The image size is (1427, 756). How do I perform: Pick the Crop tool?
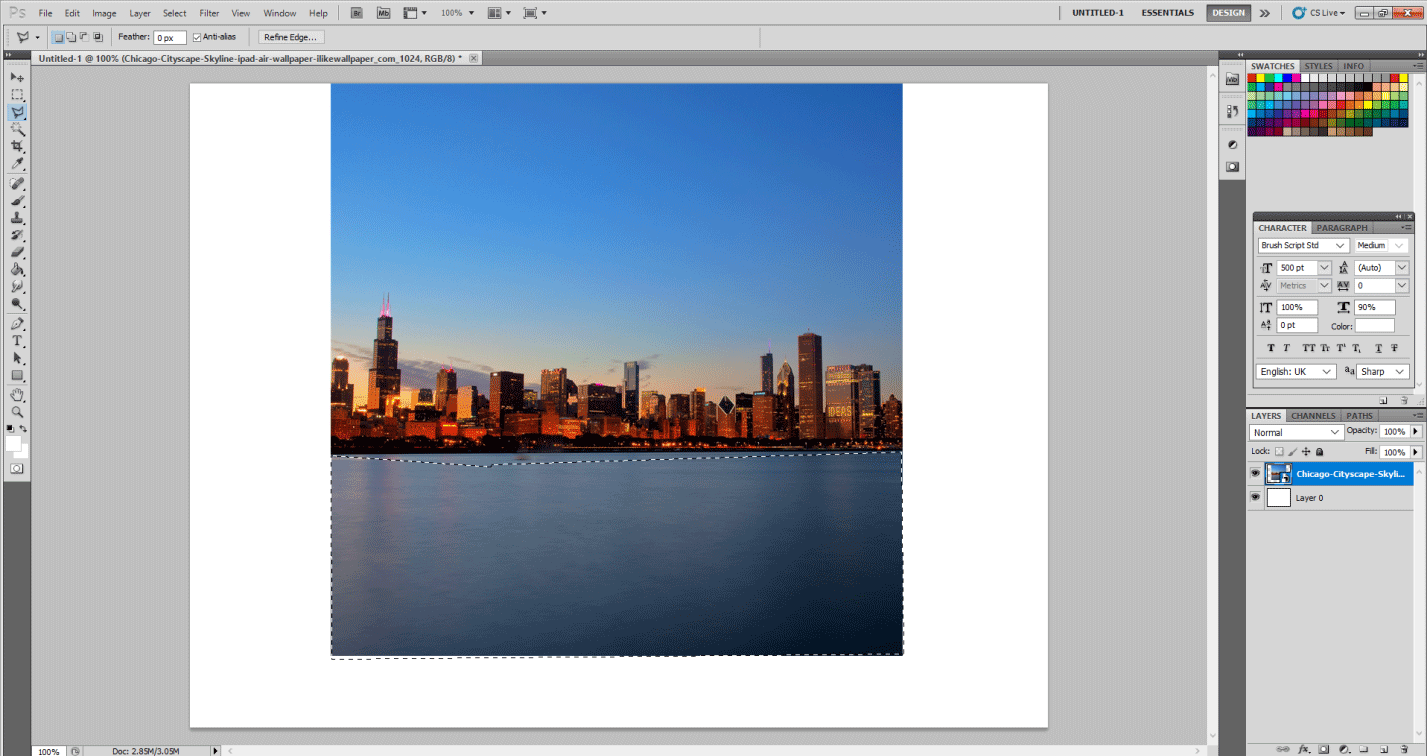(x=17, y=146)
